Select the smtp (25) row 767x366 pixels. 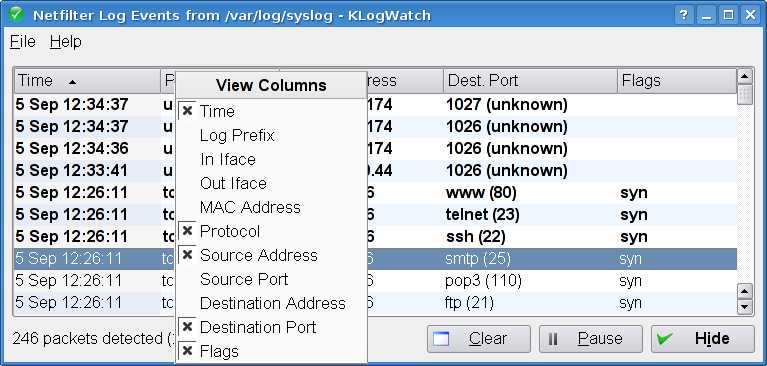pyautogui.click(x=375, y=259)
